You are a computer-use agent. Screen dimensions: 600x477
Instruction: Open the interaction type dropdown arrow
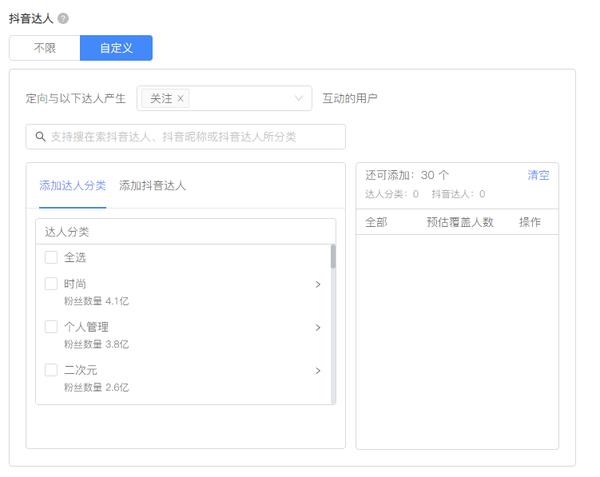299,99
